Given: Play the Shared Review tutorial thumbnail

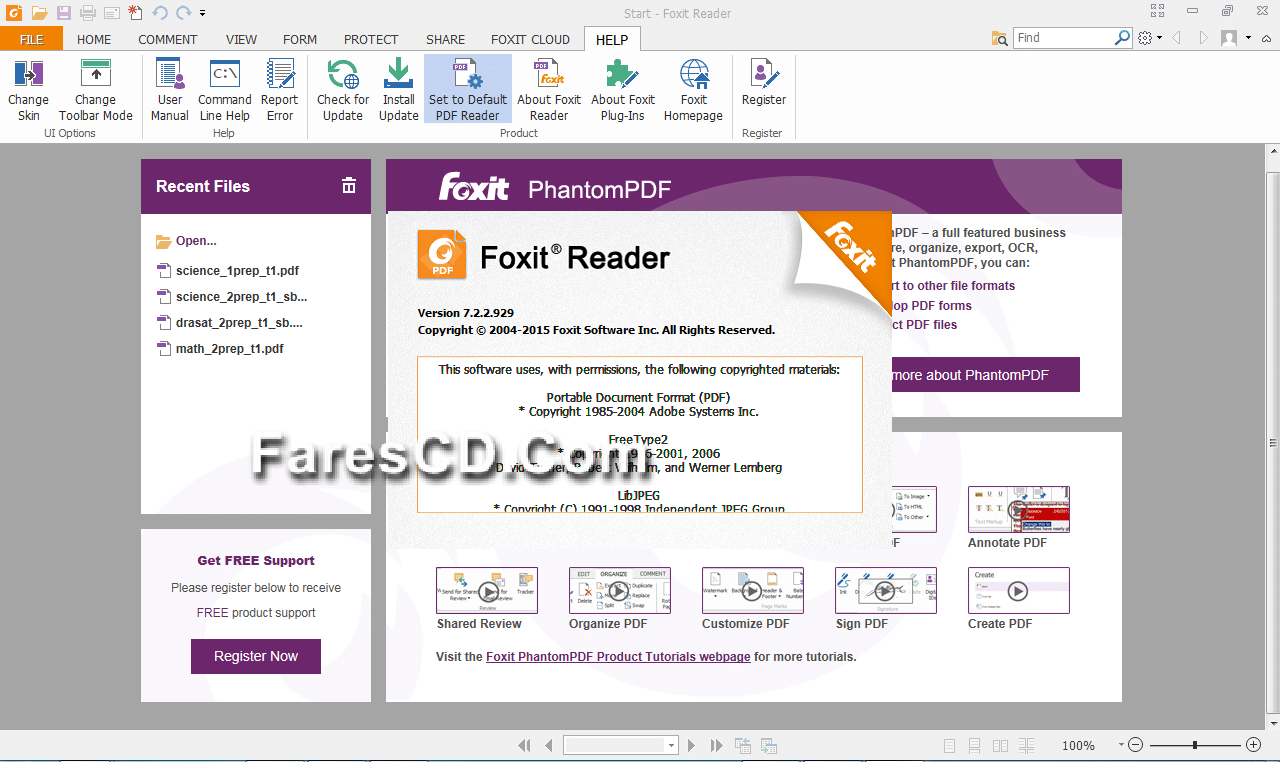Looking at the screenshot, I should pyautogui.click(x=487, y=590).
